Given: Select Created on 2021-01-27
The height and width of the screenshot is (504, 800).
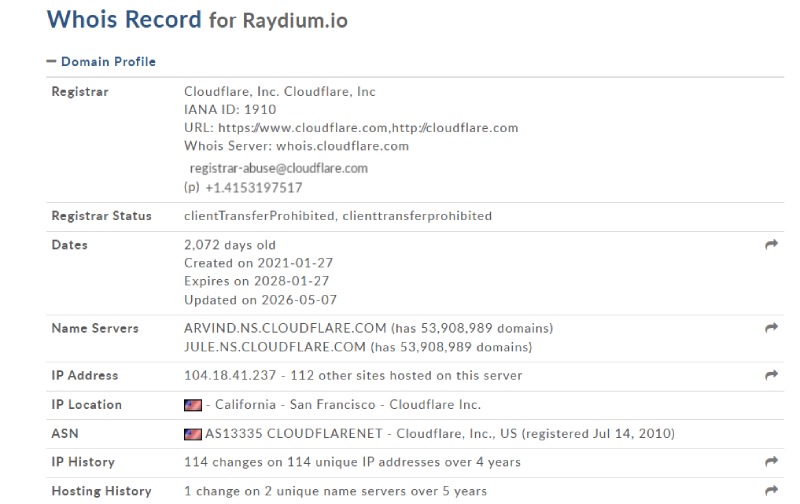Looking at the screenshot, I should click(x=259, y=263).
